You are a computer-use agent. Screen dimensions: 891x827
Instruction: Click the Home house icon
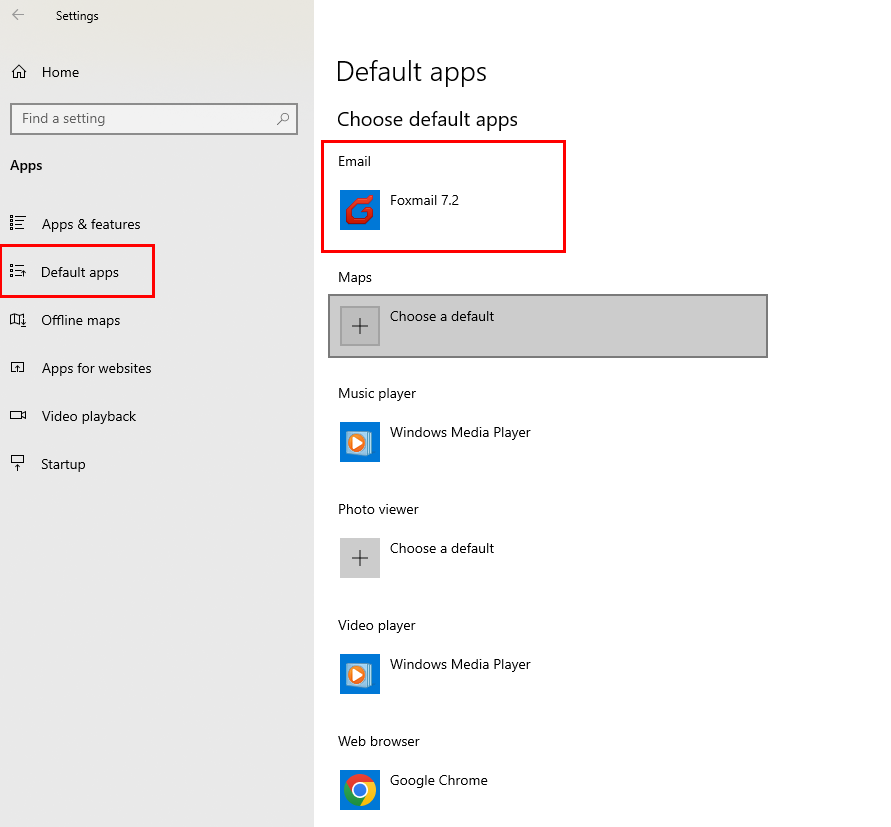click(x=19, y=72)
